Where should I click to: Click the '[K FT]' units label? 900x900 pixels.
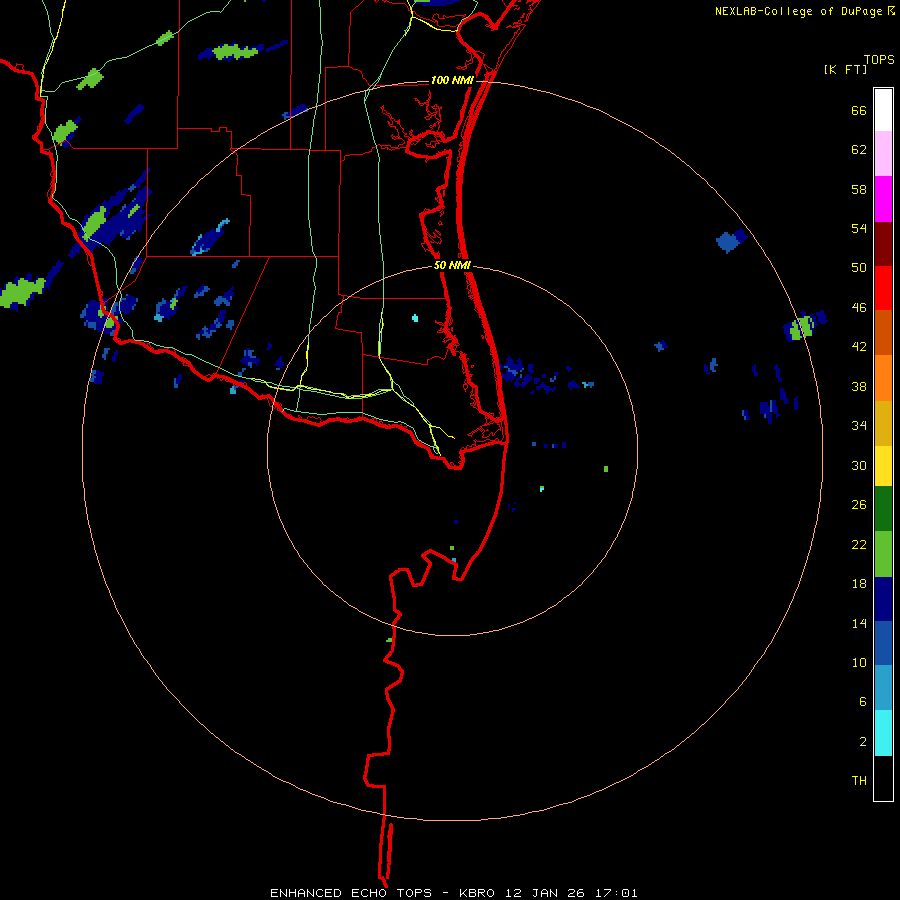coord(845,69)
